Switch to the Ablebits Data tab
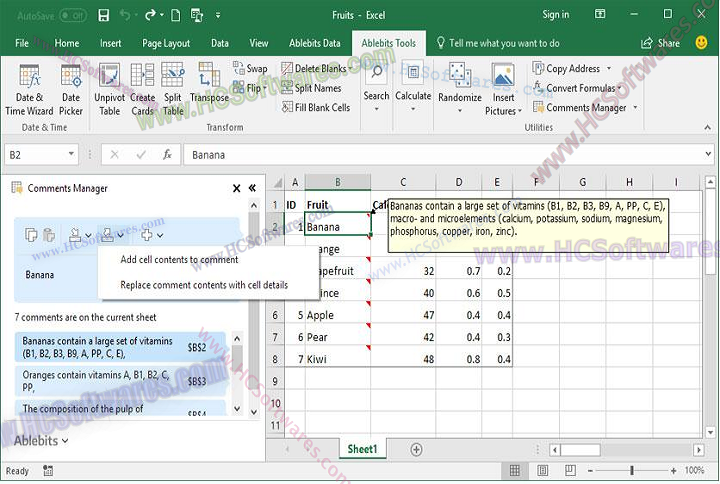Image resolution: width=720 pixels, height=484 pixels. (x=315, y=43)
